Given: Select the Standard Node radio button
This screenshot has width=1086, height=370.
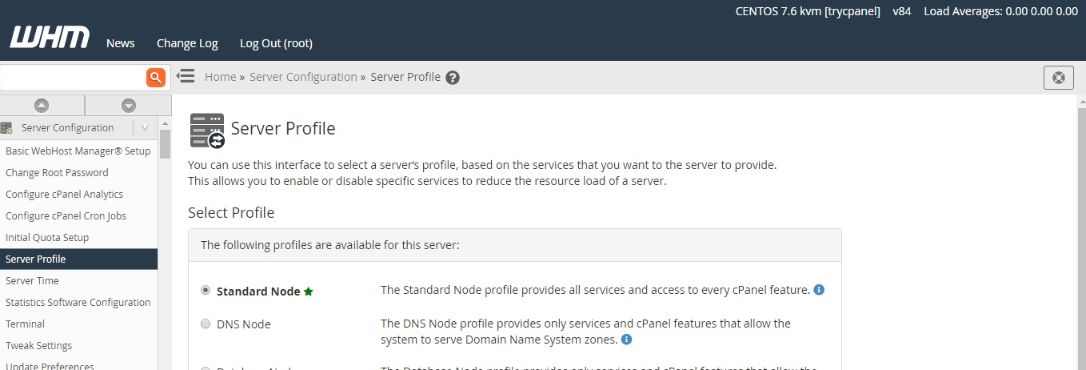Looking at the screenshot, I should (205, 290).
